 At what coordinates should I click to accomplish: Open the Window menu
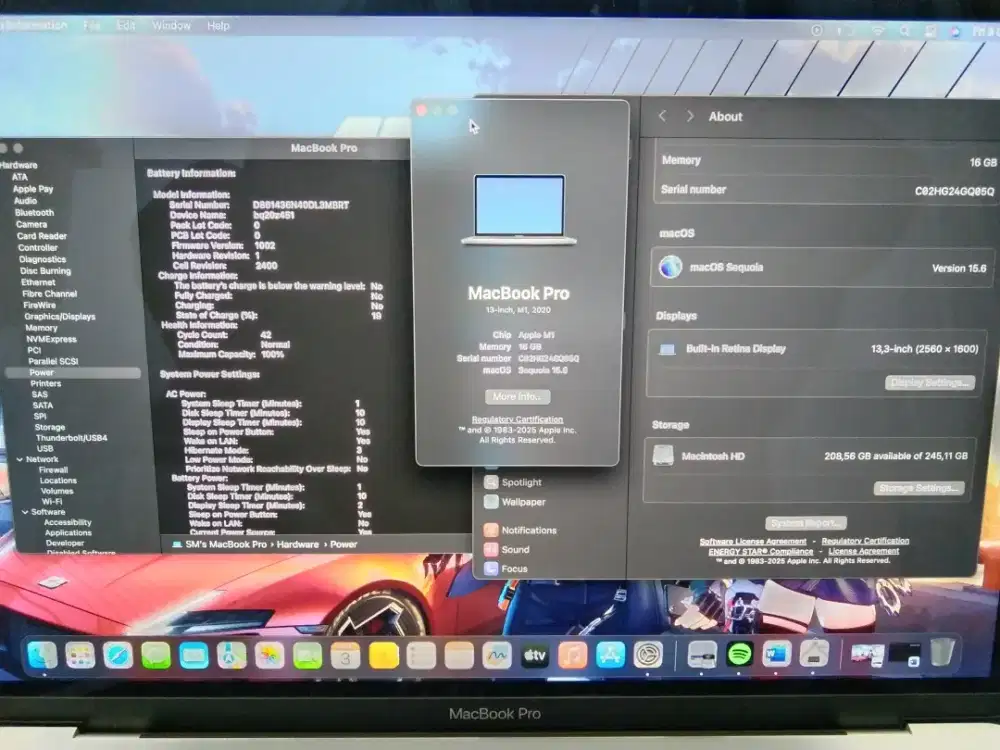click(x=171, y=25)
